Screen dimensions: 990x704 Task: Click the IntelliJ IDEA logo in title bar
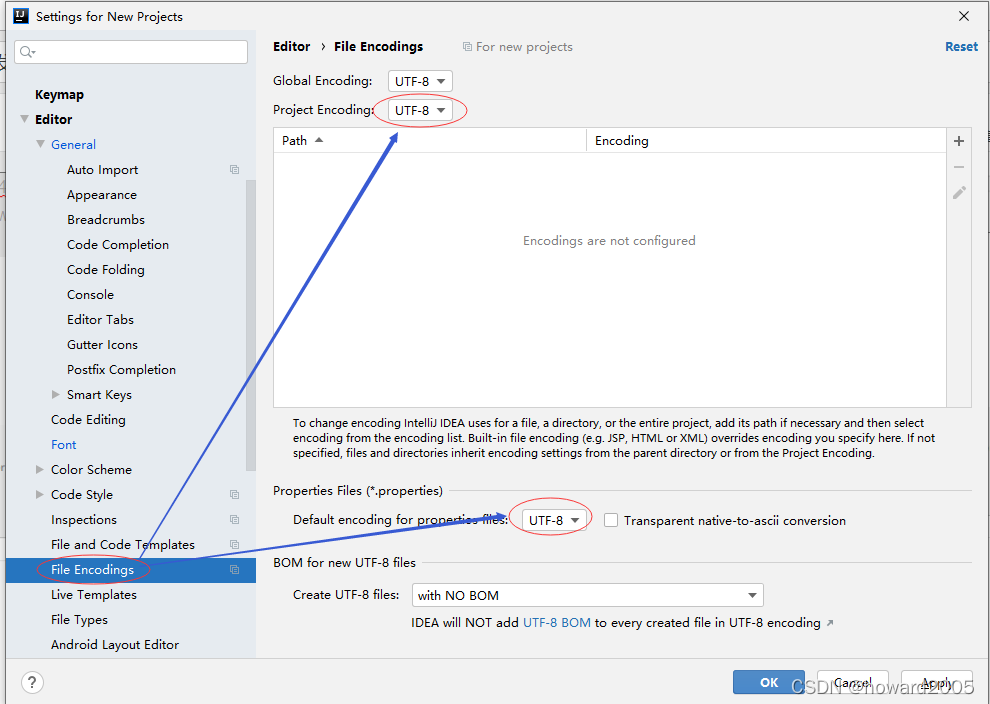pos(21,16)
